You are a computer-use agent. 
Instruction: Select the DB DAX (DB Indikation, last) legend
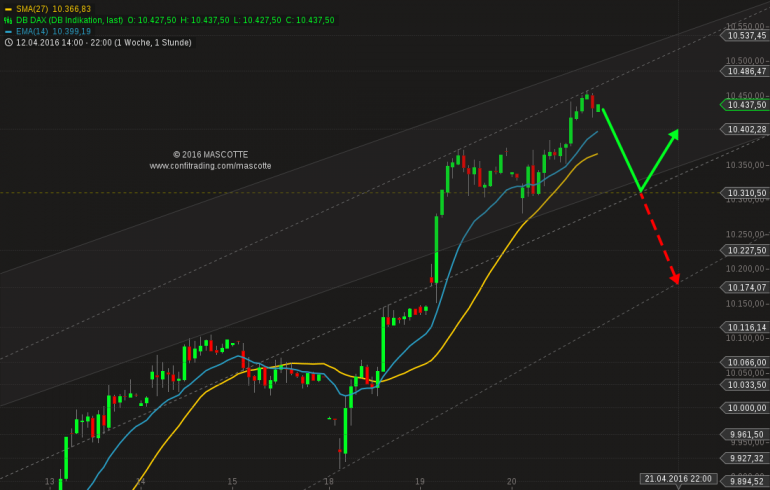(x=69, y=20)
